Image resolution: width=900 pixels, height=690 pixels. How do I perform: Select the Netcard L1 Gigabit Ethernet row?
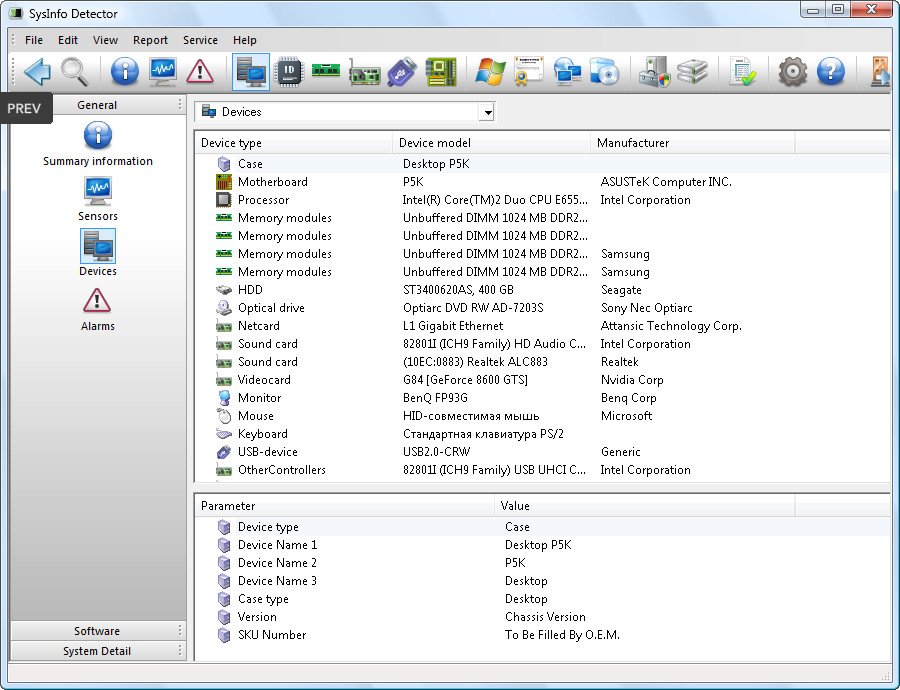click(x=542, y=325)
